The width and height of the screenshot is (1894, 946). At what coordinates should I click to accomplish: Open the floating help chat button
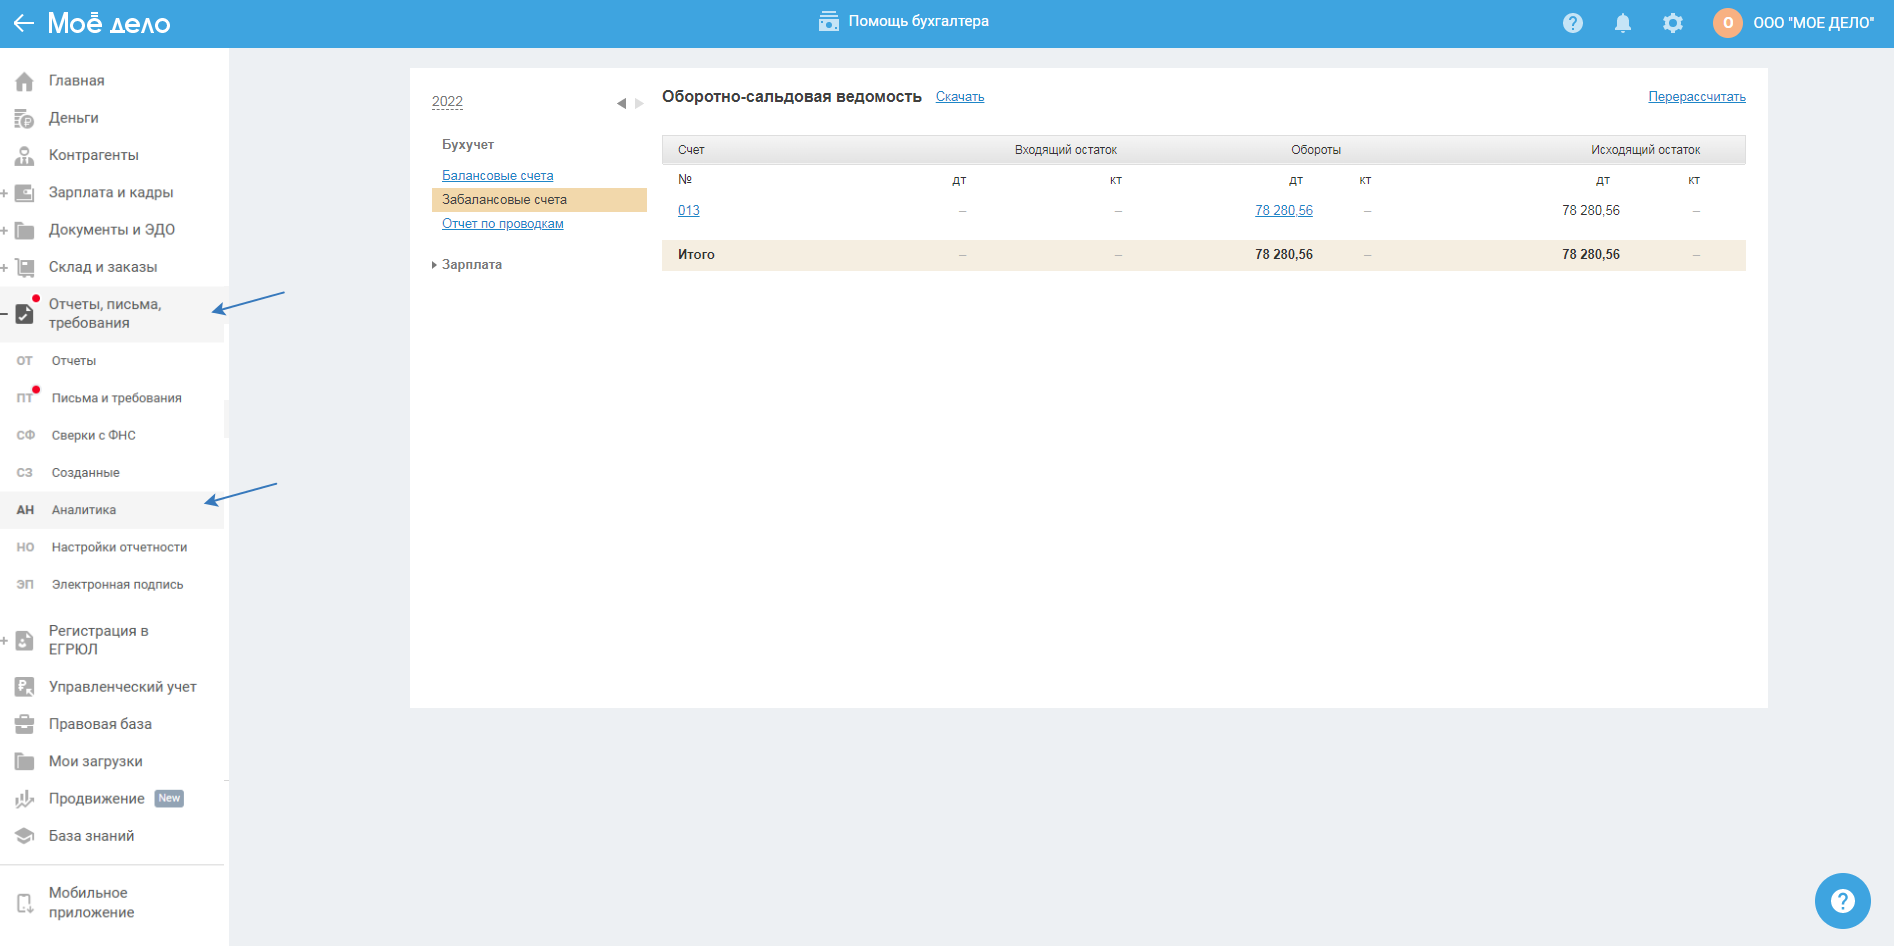(1842, 901)
